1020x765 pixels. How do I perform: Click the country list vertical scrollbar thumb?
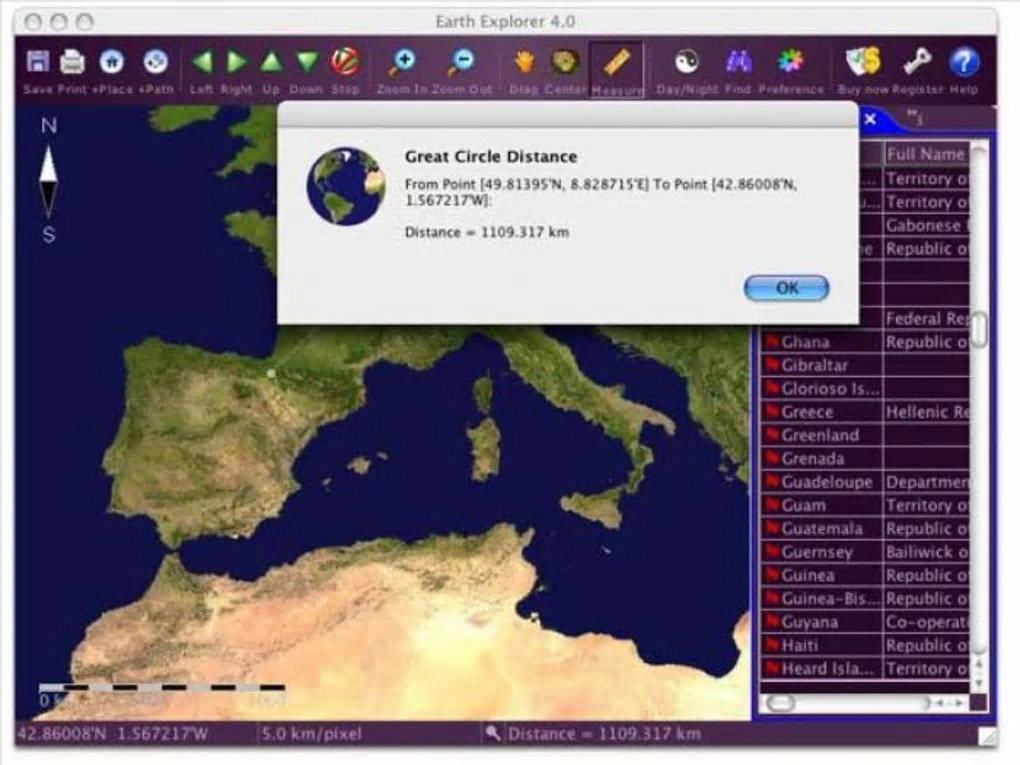pyautogui.click(x=979, y=329)
